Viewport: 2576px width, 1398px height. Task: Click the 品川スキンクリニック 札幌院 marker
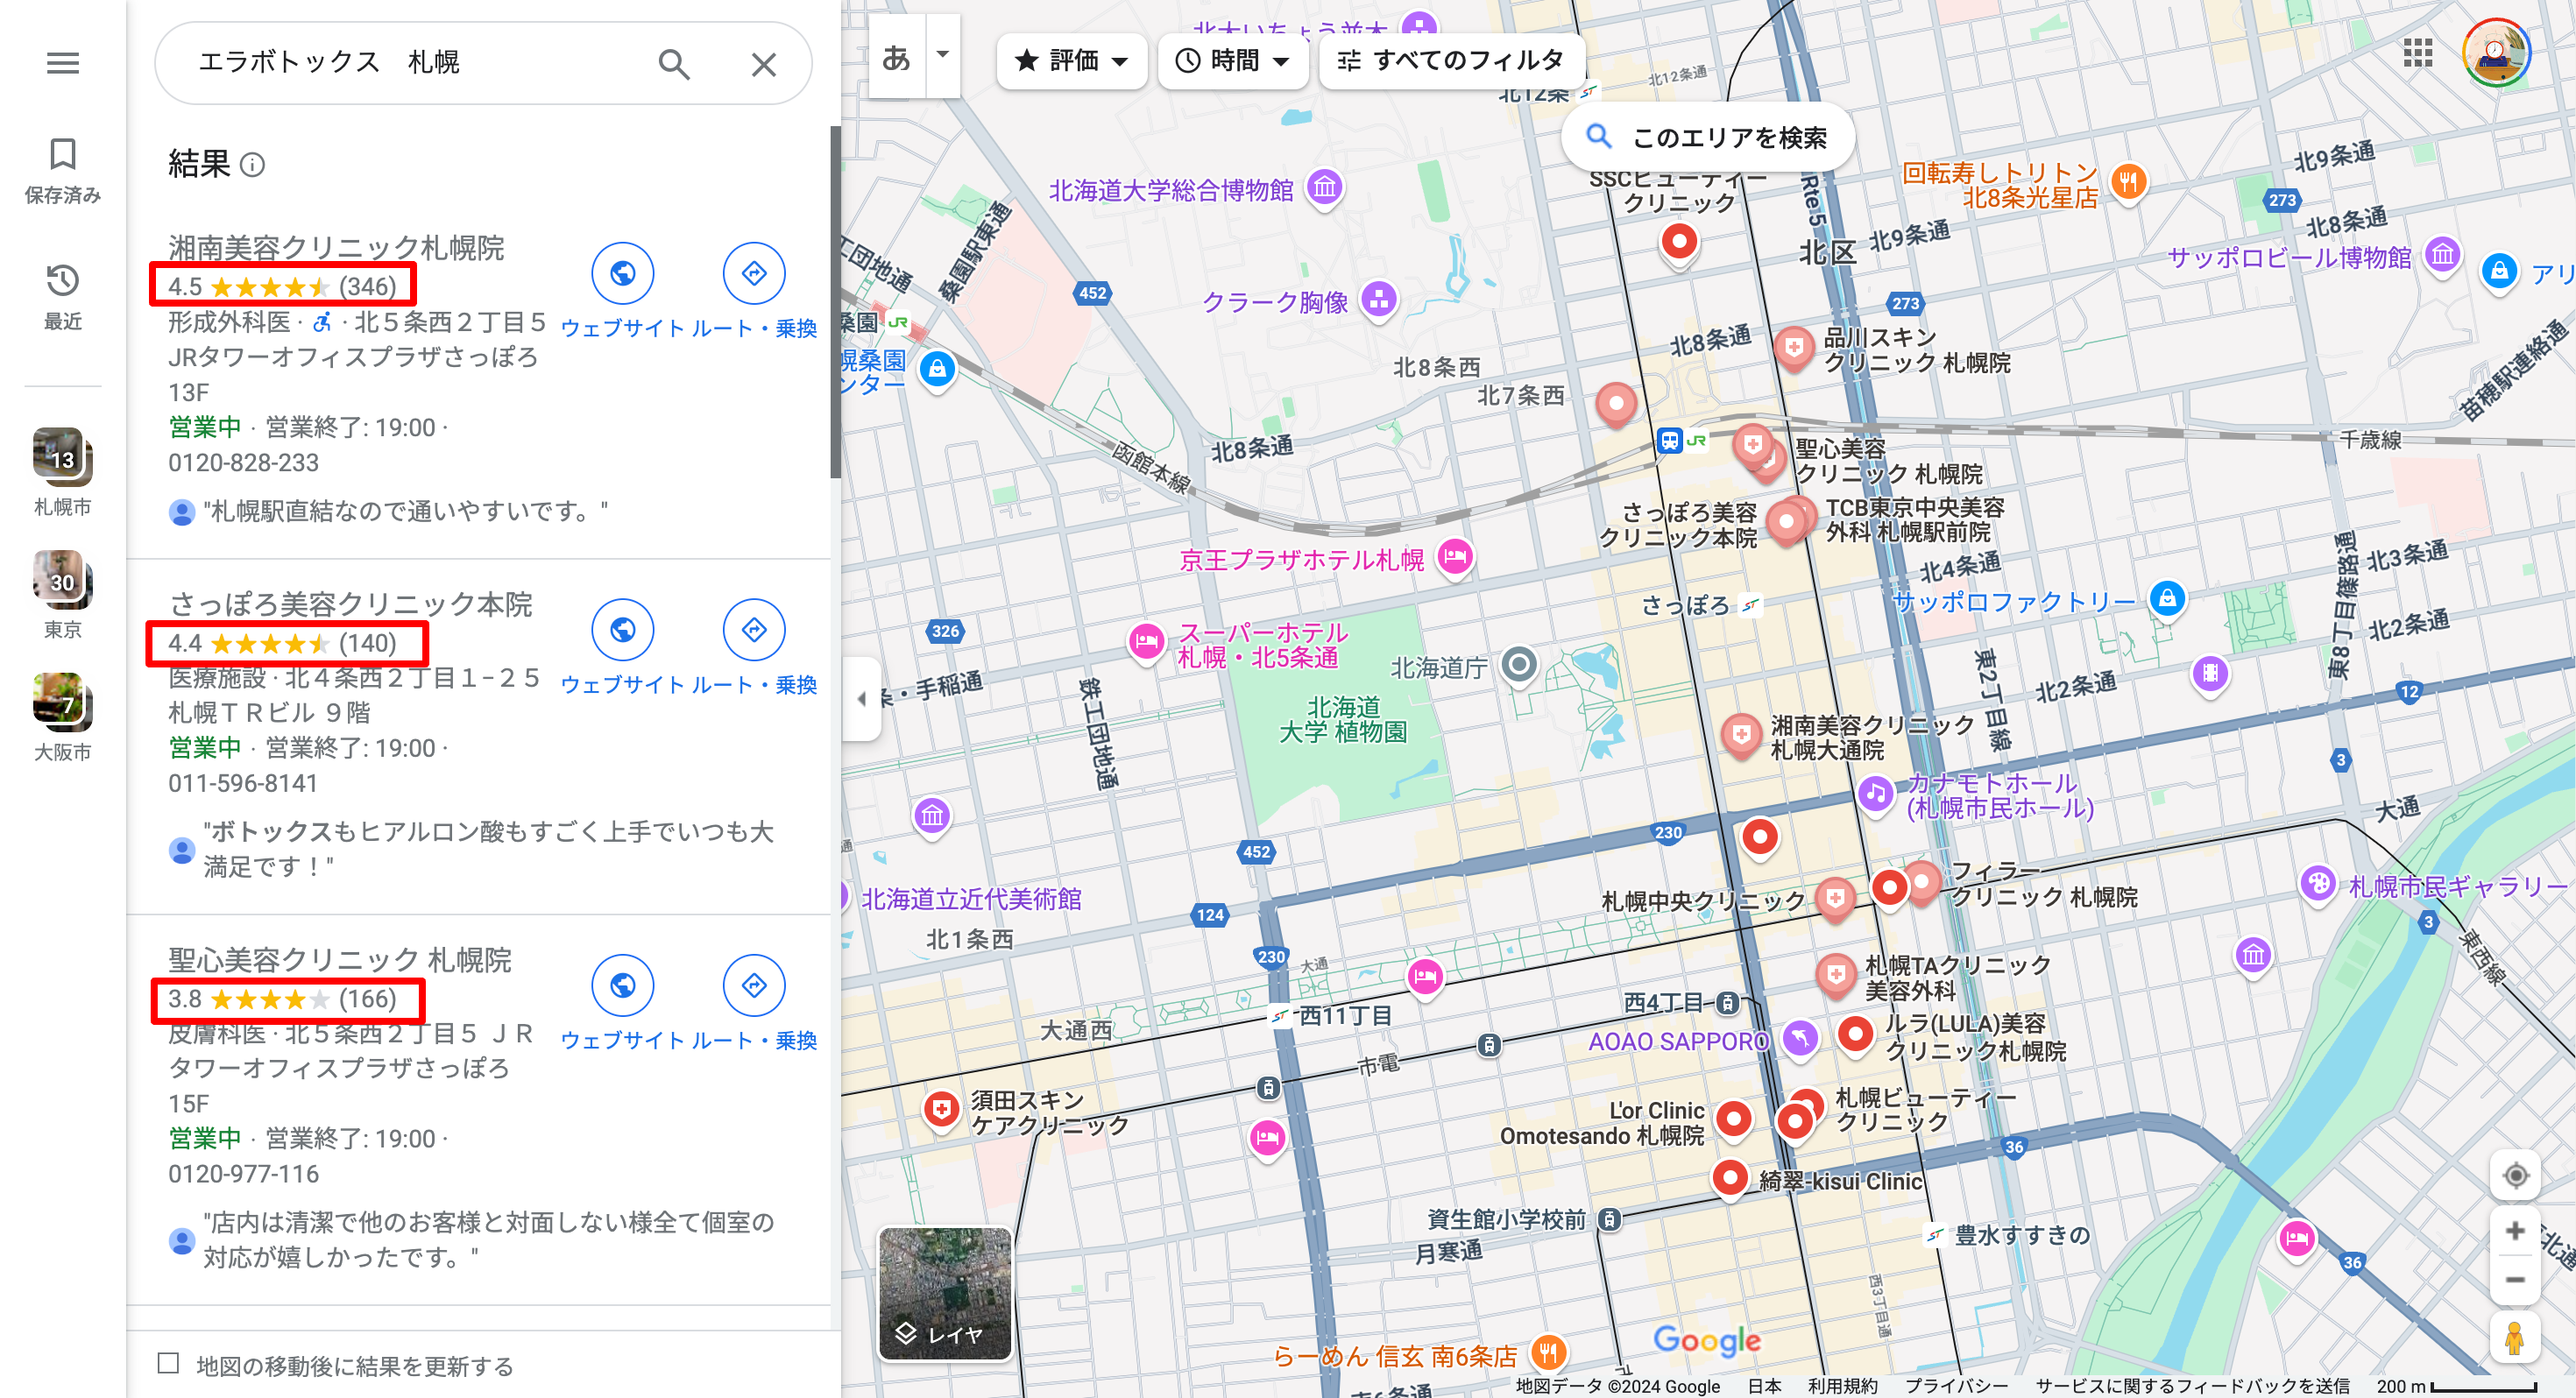click(1793, 348)
